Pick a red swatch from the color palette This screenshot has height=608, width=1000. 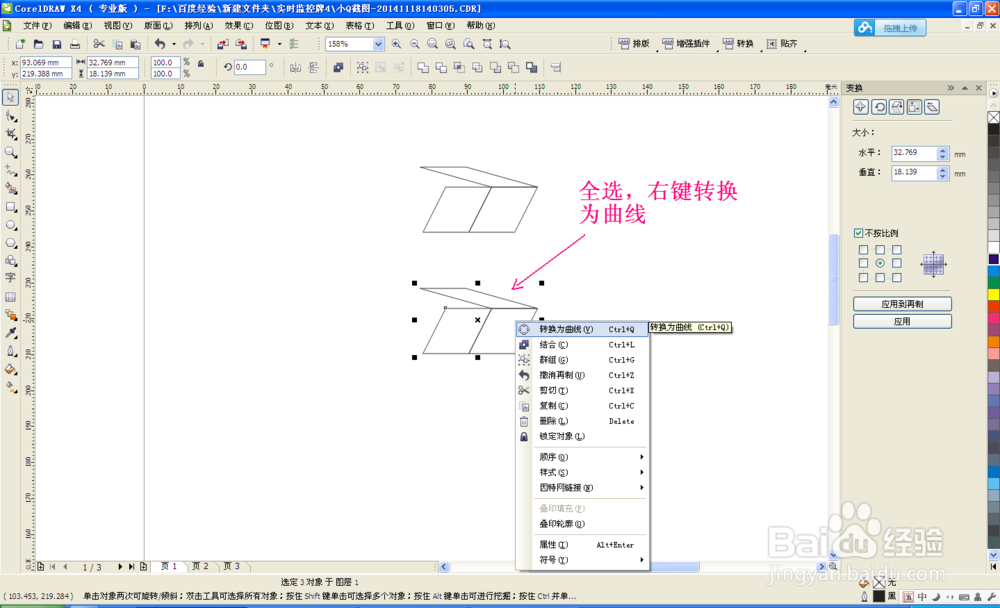[x=991, y=306]
